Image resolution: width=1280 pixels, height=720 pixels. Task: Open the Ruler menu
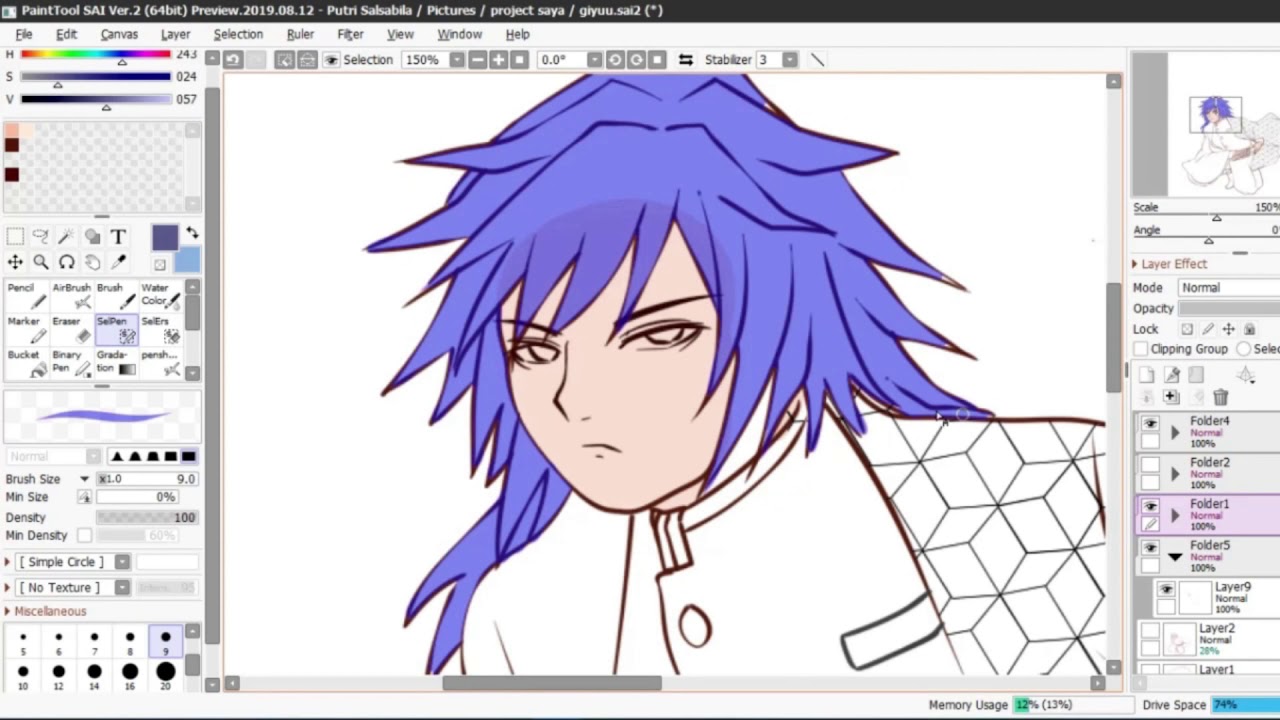click(300, 34)
